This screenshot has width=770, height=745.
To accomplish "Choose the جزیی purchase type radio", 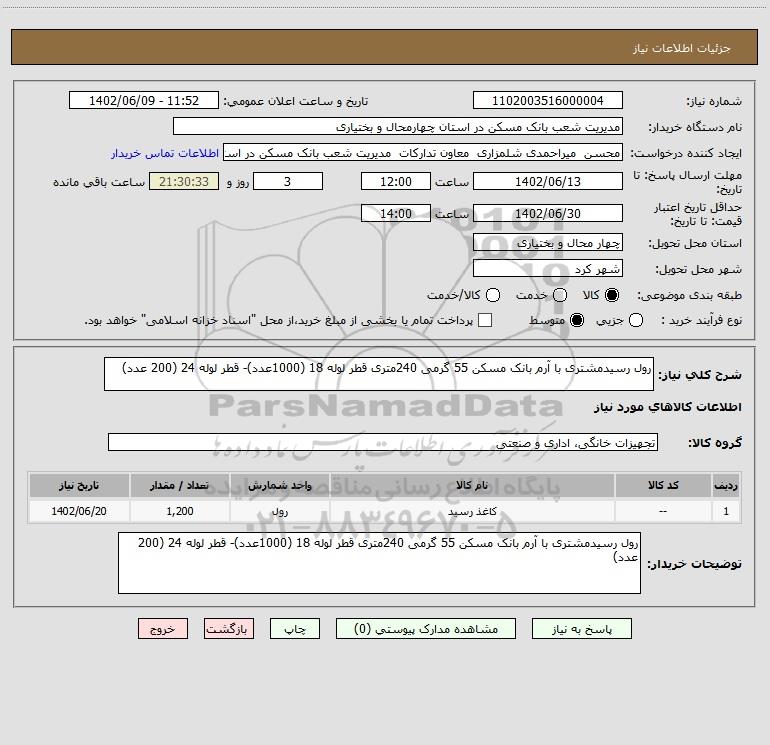I will click(636, 320).
